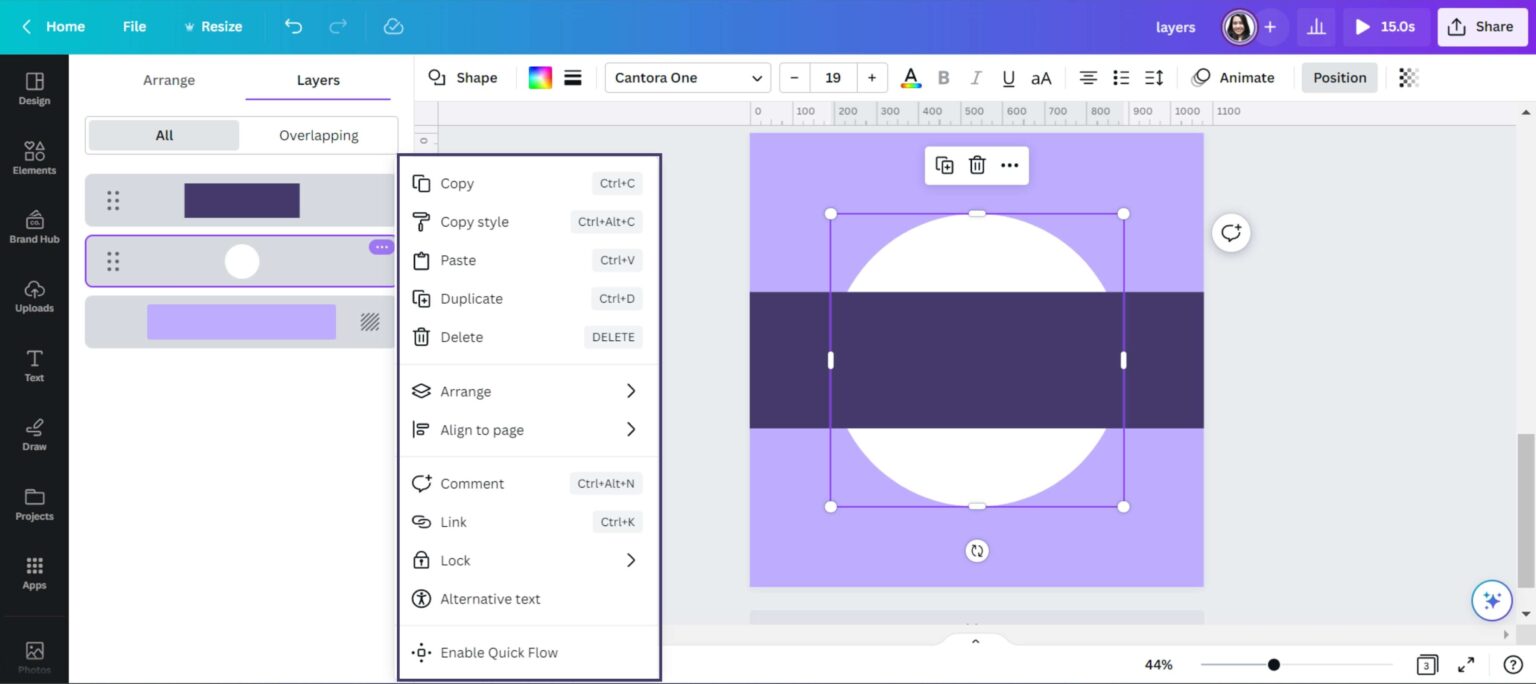
Task: Select Duplicate in the context menu
Action: pos(470,298)
